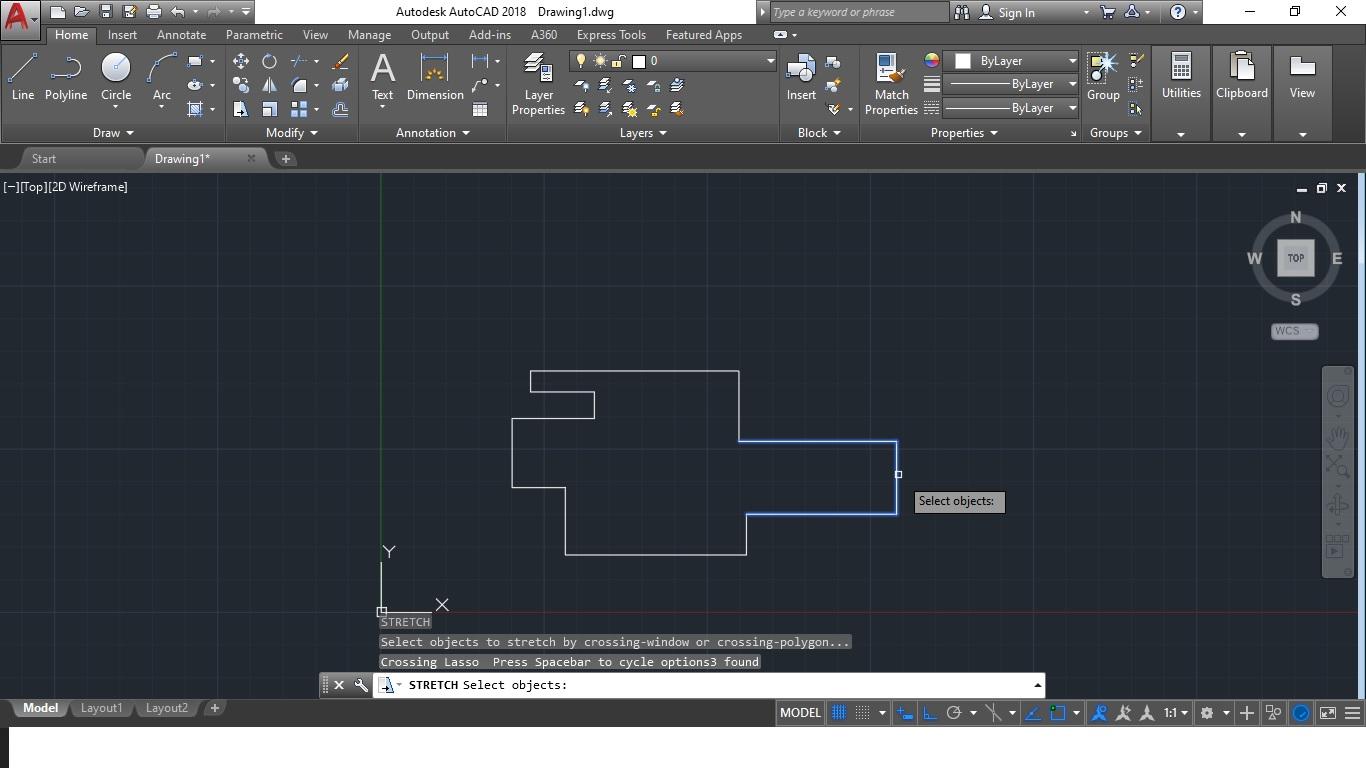Toggle drawing grid display in status bar
The width and height of the screenshot is (1366, 768).
click(x=839, y=713)
